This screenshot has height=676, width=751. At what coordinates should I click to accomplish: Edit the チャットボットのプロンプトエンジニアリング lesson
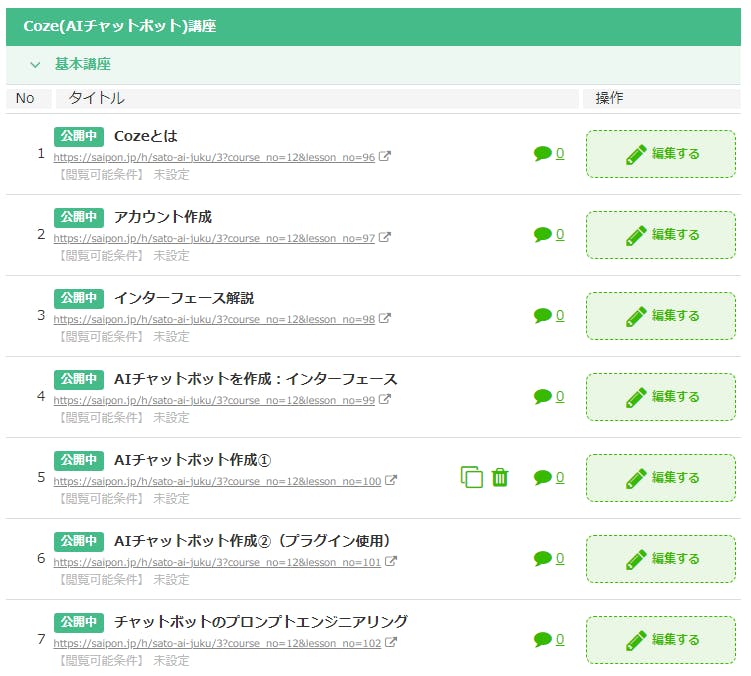[661, 640]
